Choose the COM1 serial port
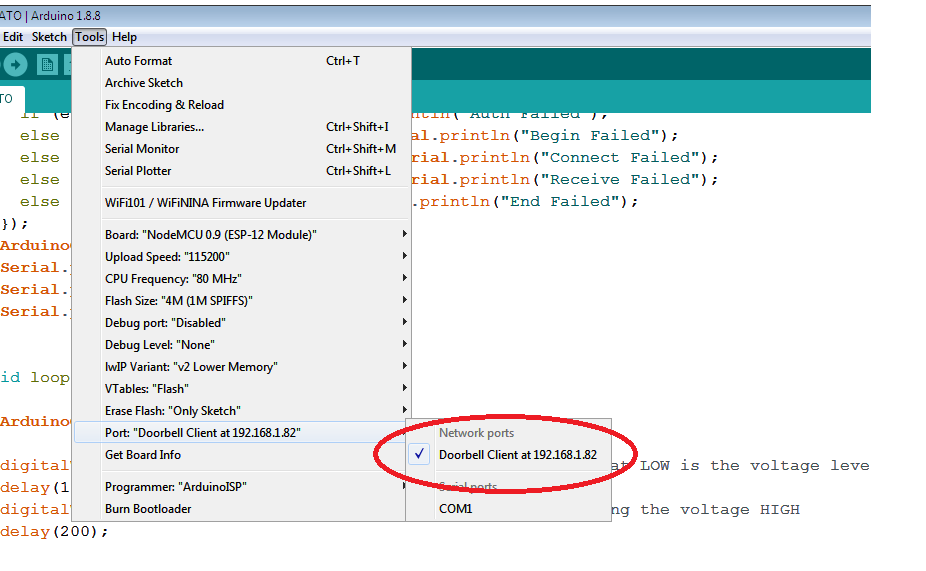This screenshot has height=571, width=926. pyautogui.click(x=455, y=509)
